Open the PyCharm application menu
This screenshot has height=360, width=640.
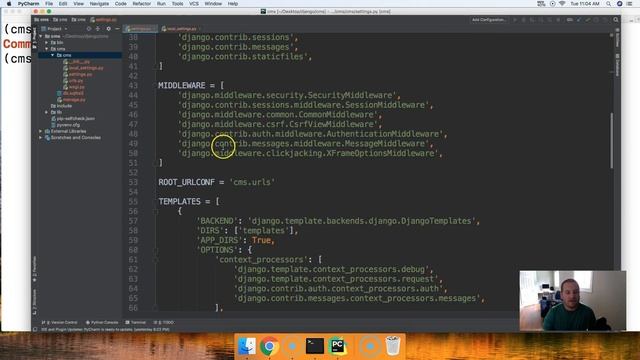click(28, 4)
